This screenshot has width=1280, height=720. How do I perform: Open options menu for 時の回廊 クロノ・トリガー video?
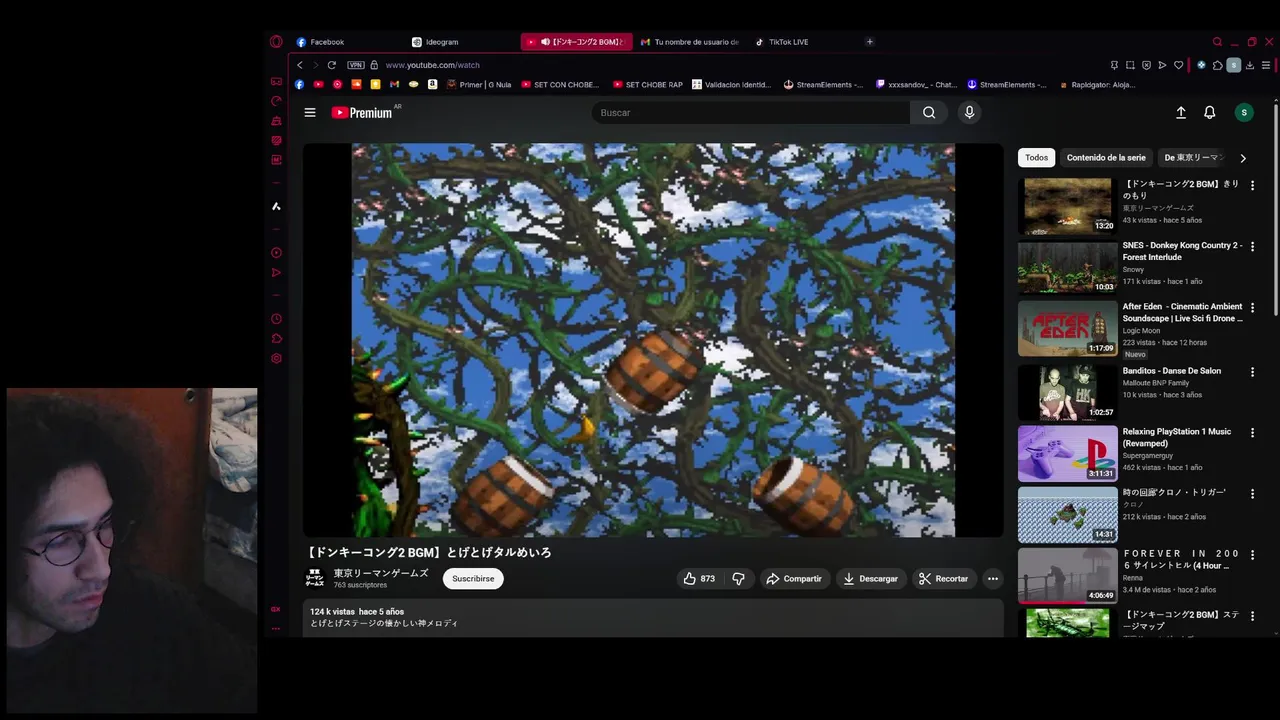[x=1252, y=494]
